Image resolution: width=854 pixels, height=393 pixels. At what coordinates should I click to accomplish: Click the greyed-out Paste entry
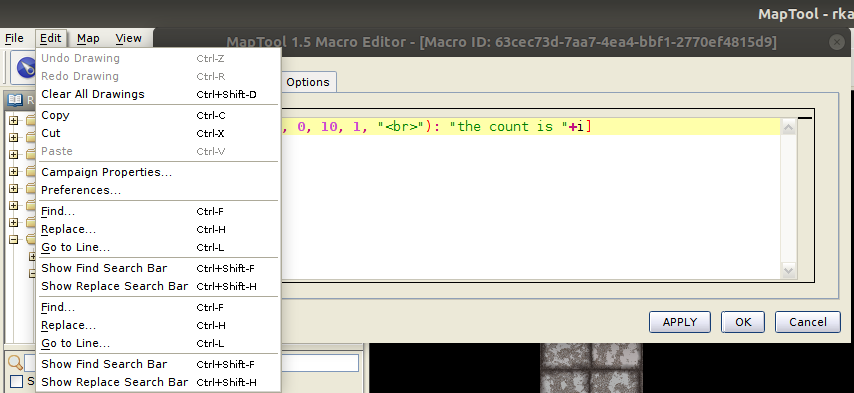point(158,151)
